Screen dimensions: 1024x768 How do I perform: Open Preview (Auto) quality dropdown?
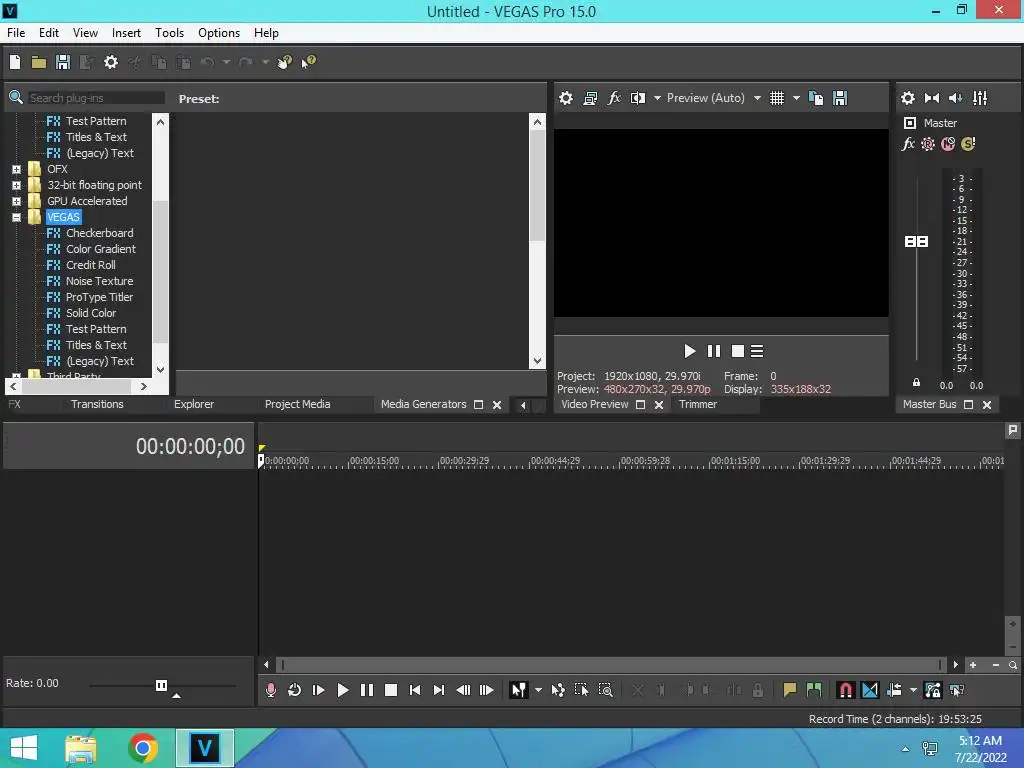(x=757, y=98)
